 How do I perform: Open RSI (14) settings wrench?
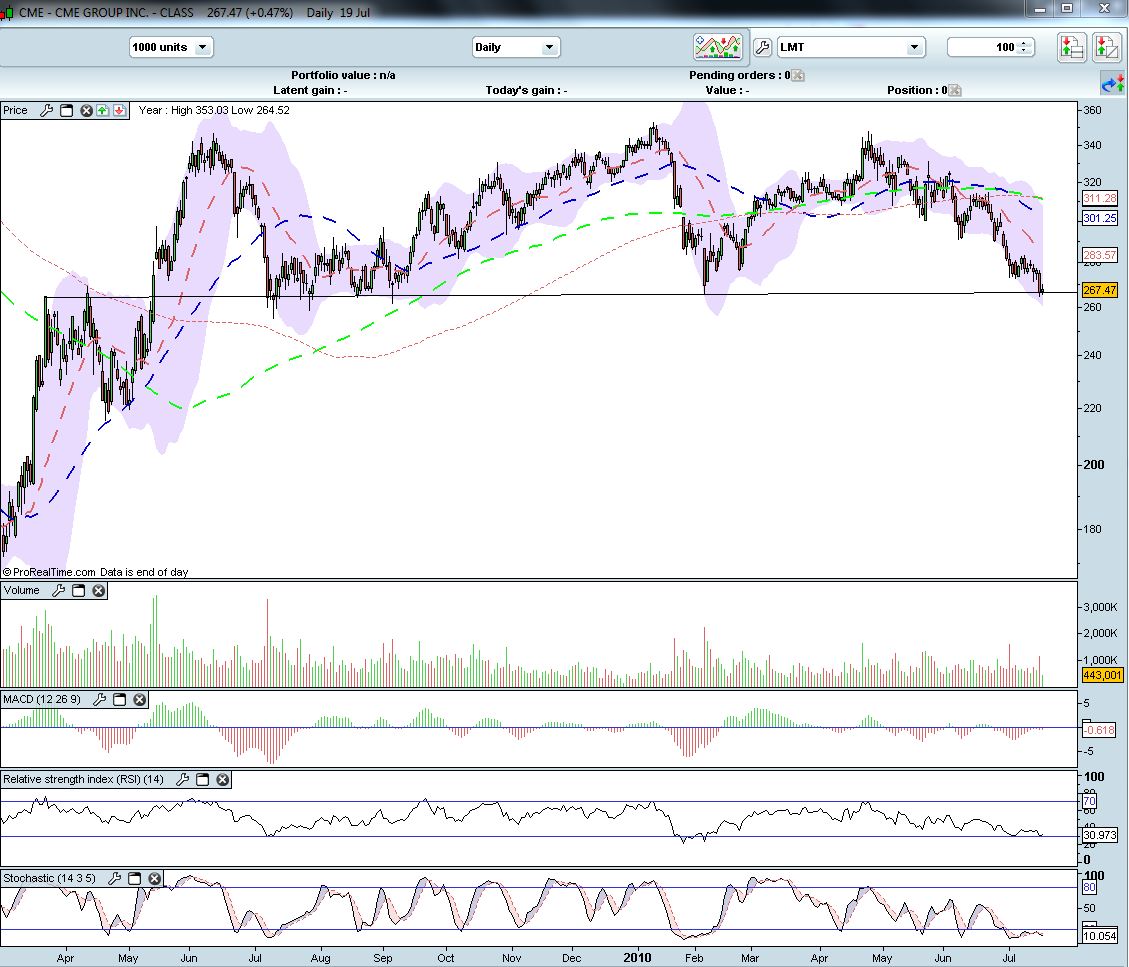(x=182, y=779)
